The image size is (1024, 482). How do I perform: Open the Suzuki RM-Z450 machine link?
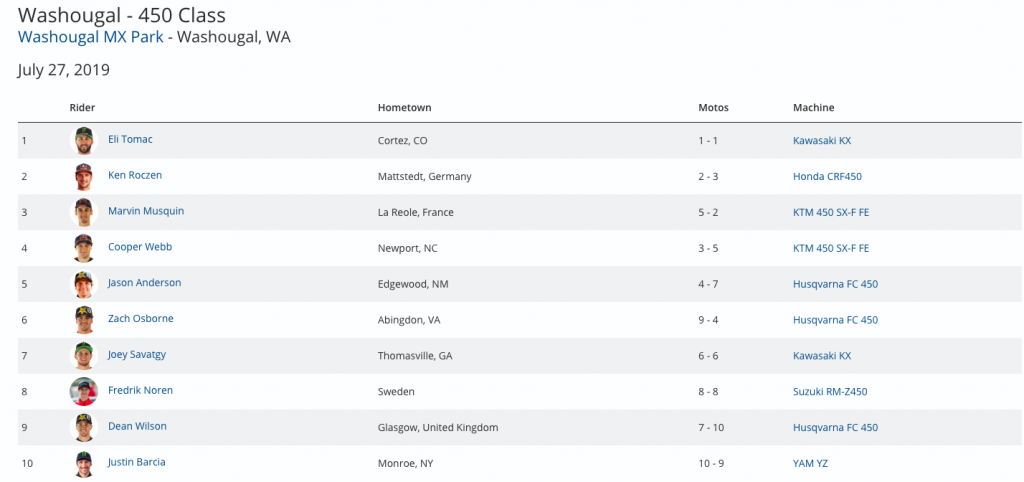pos(830,392)
